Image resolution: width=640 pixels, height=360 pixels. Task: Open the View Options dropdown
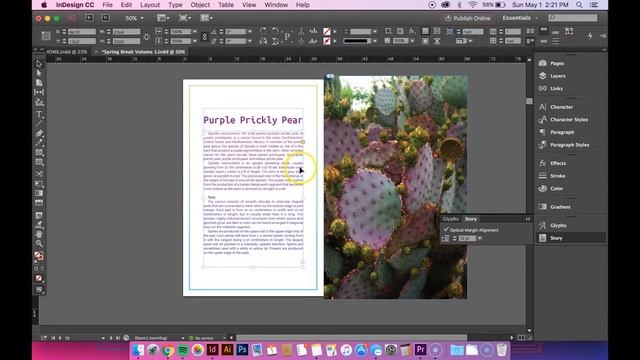[x=163, y=18]
